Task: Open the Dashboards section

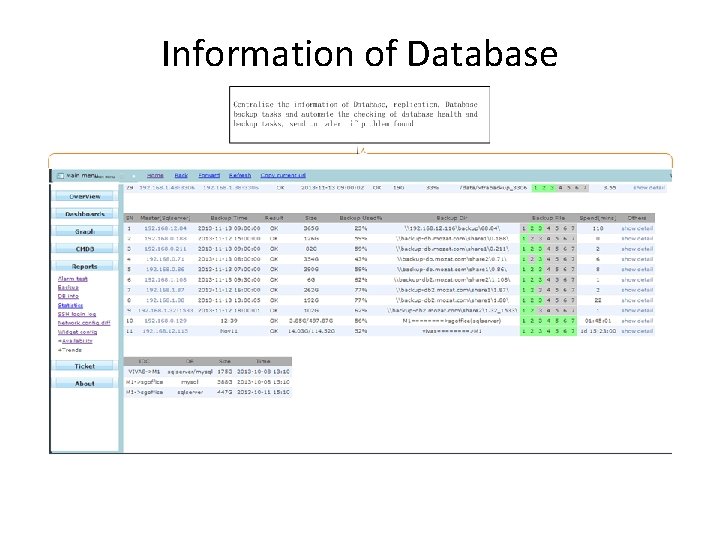Action: [x=84, y=214]
